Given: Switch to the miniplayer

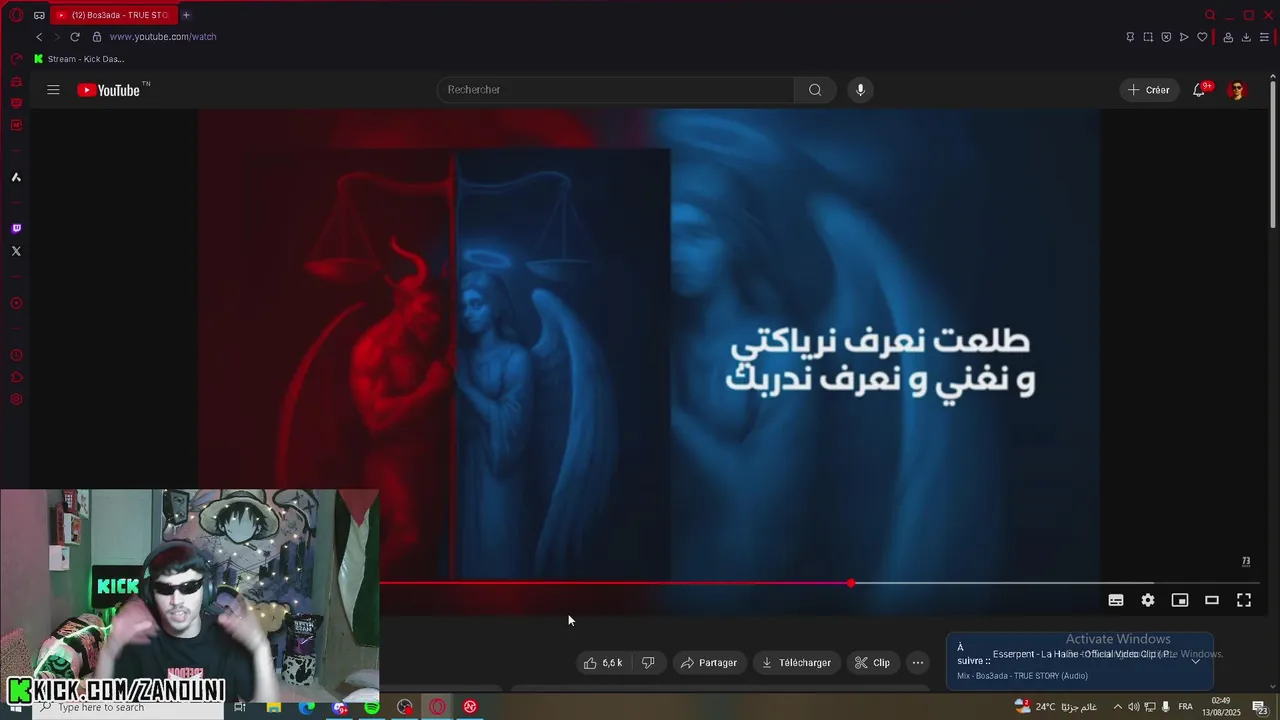Looking at the screenshot, I should pos(1180,600).
